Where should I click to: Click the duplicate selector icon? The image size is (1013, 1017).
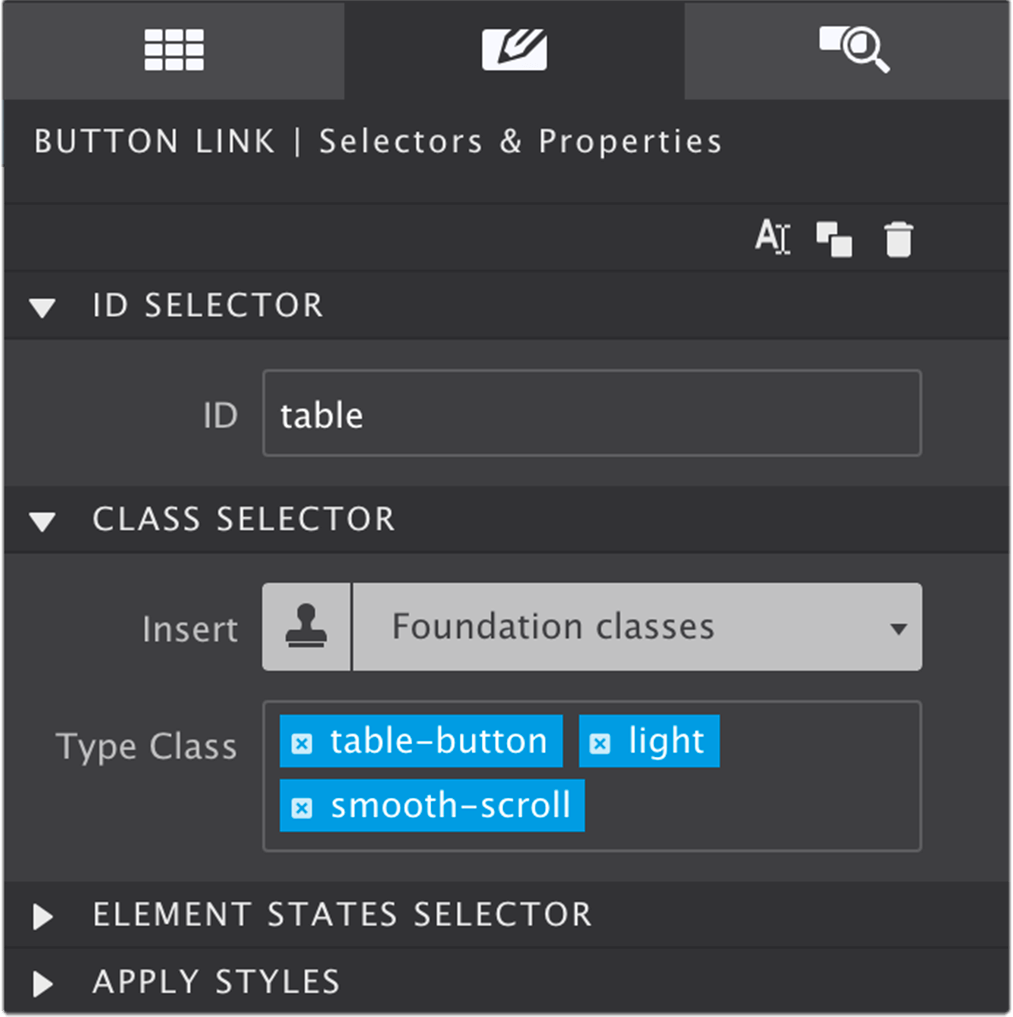[834, 239]
